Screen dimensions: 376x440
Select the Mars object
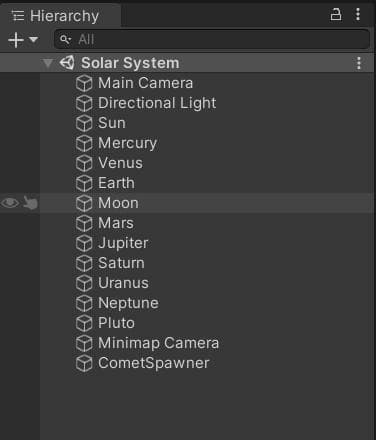coord(116,223)
